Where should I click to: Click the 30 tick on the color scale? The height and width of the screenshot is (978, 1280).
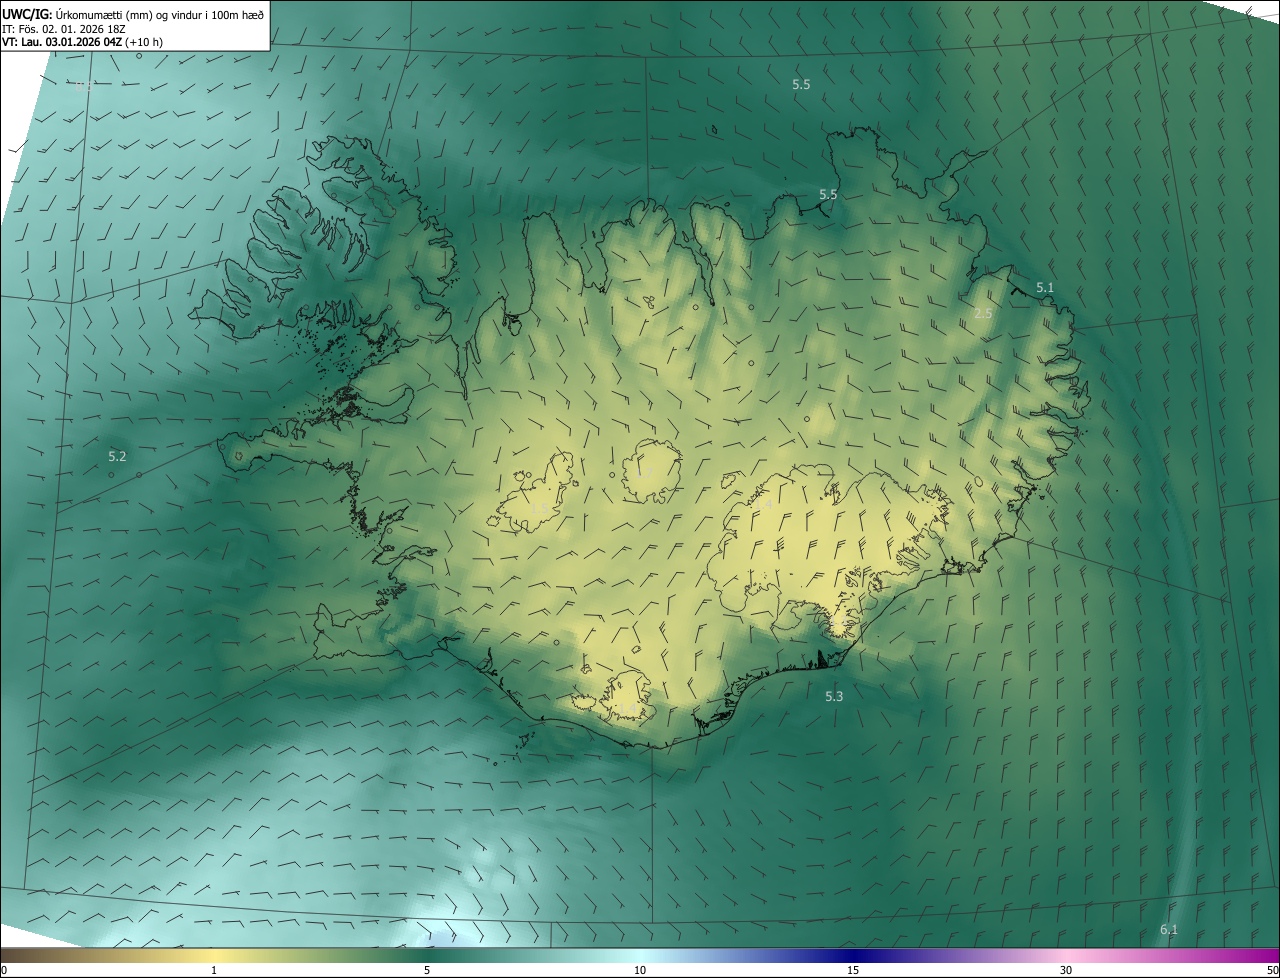(x=1066, y=970)
